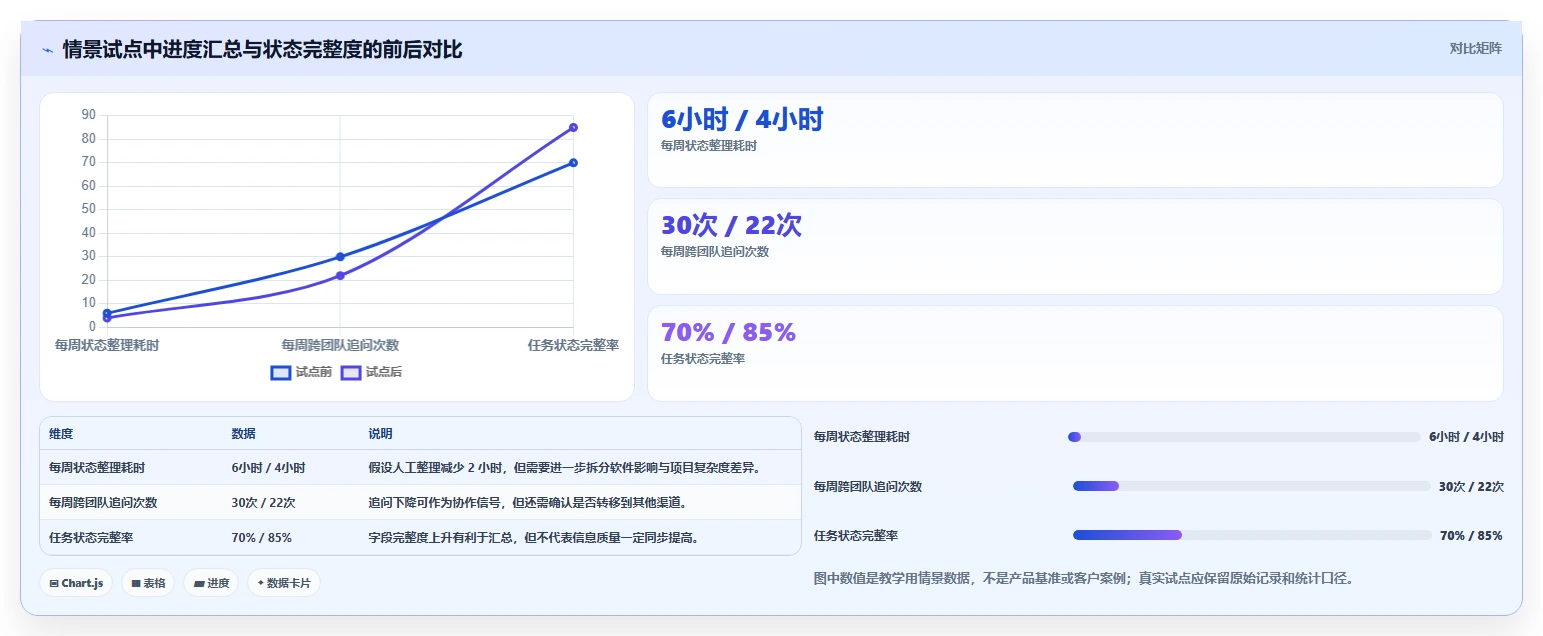Click chart x-axis label 每周跨团队追问次数
The height and width of the screenshot is (636, 1543).
(340, 345)
